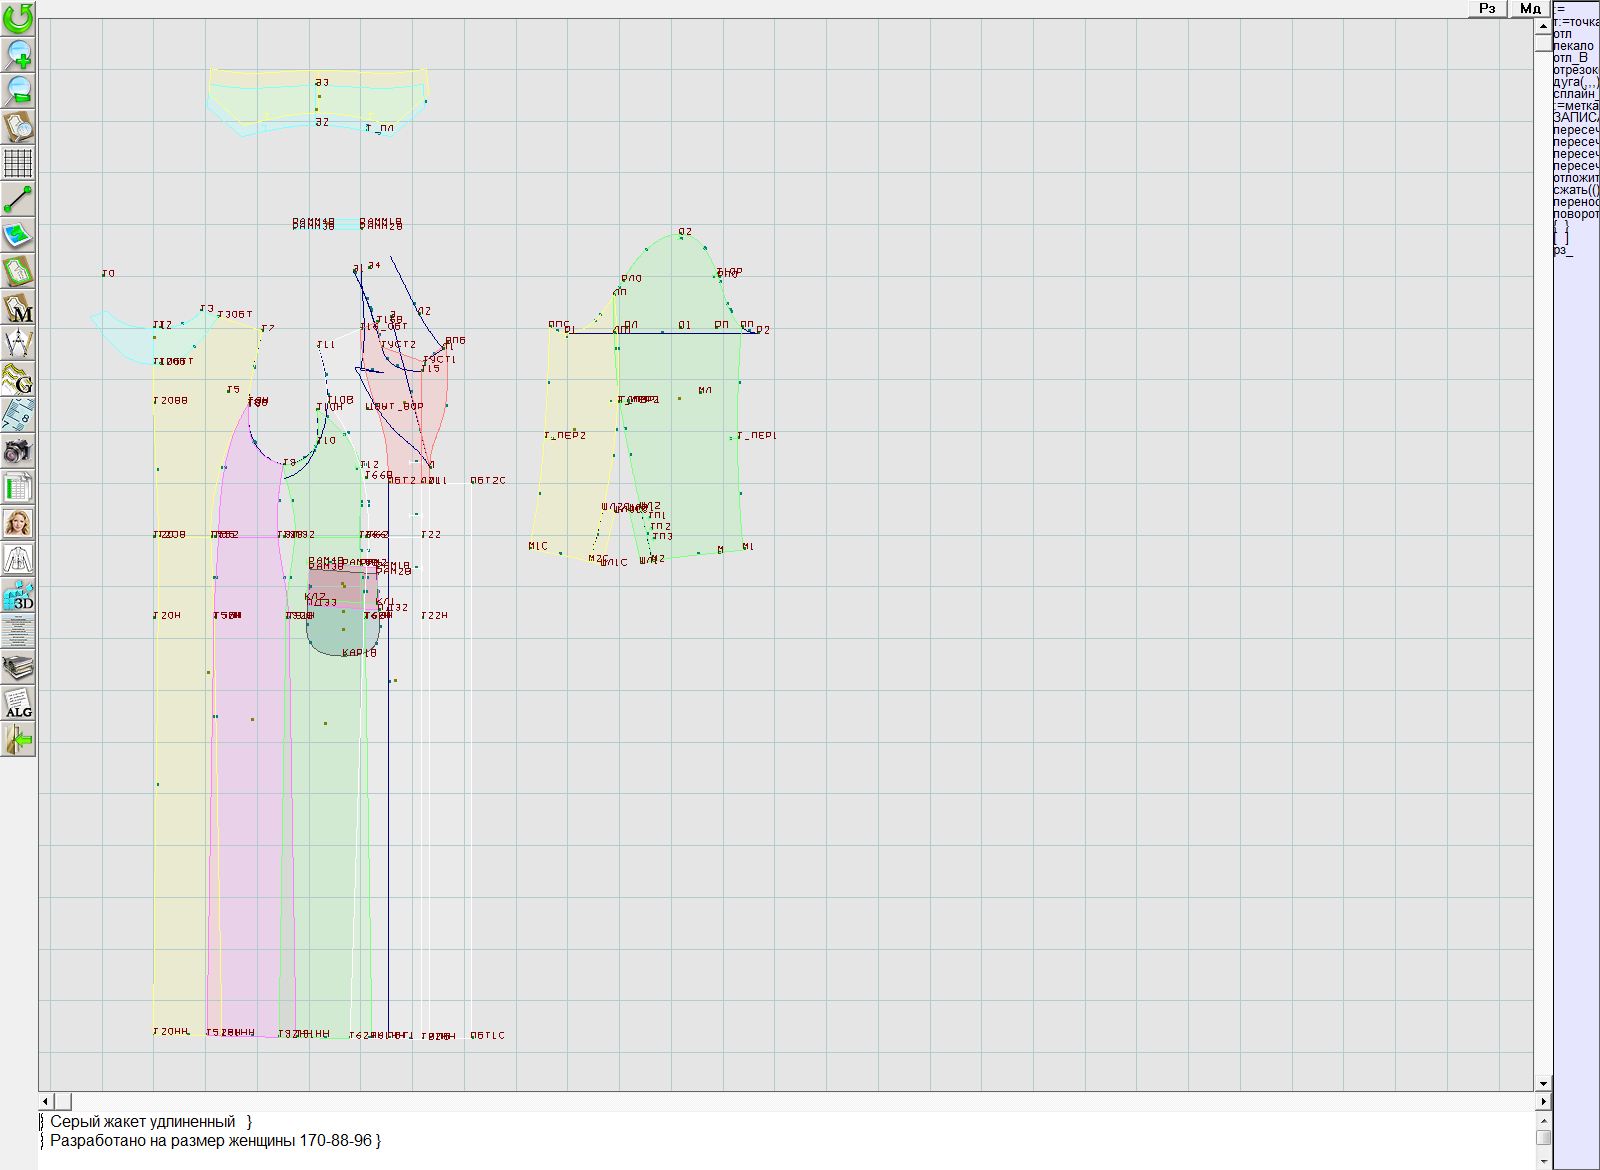
Task: Select 'отложить' in the operator list
Action: [1576, 178]
